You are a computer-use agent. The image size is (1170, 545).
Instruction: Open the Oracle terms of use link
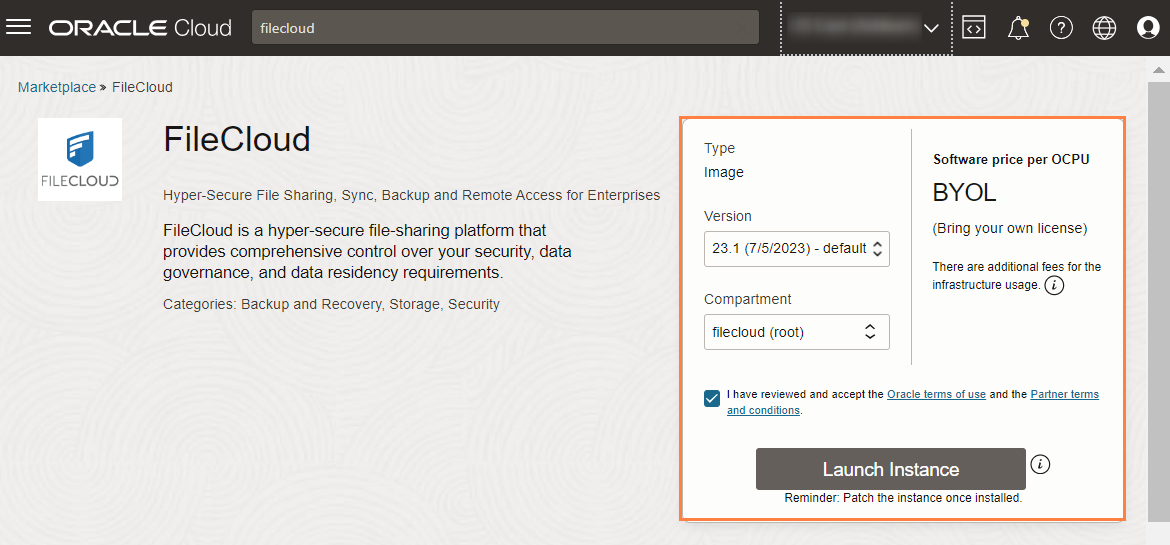point(936,395)
